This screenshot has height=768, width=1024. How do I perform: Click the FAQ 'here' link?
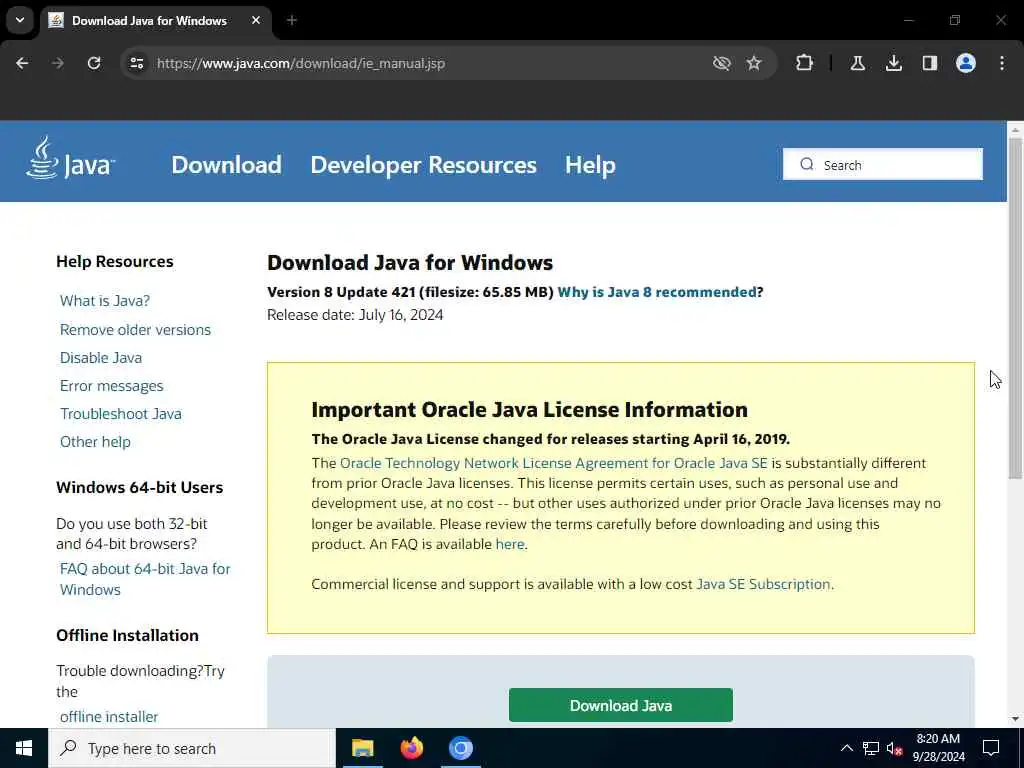point(510,544)
